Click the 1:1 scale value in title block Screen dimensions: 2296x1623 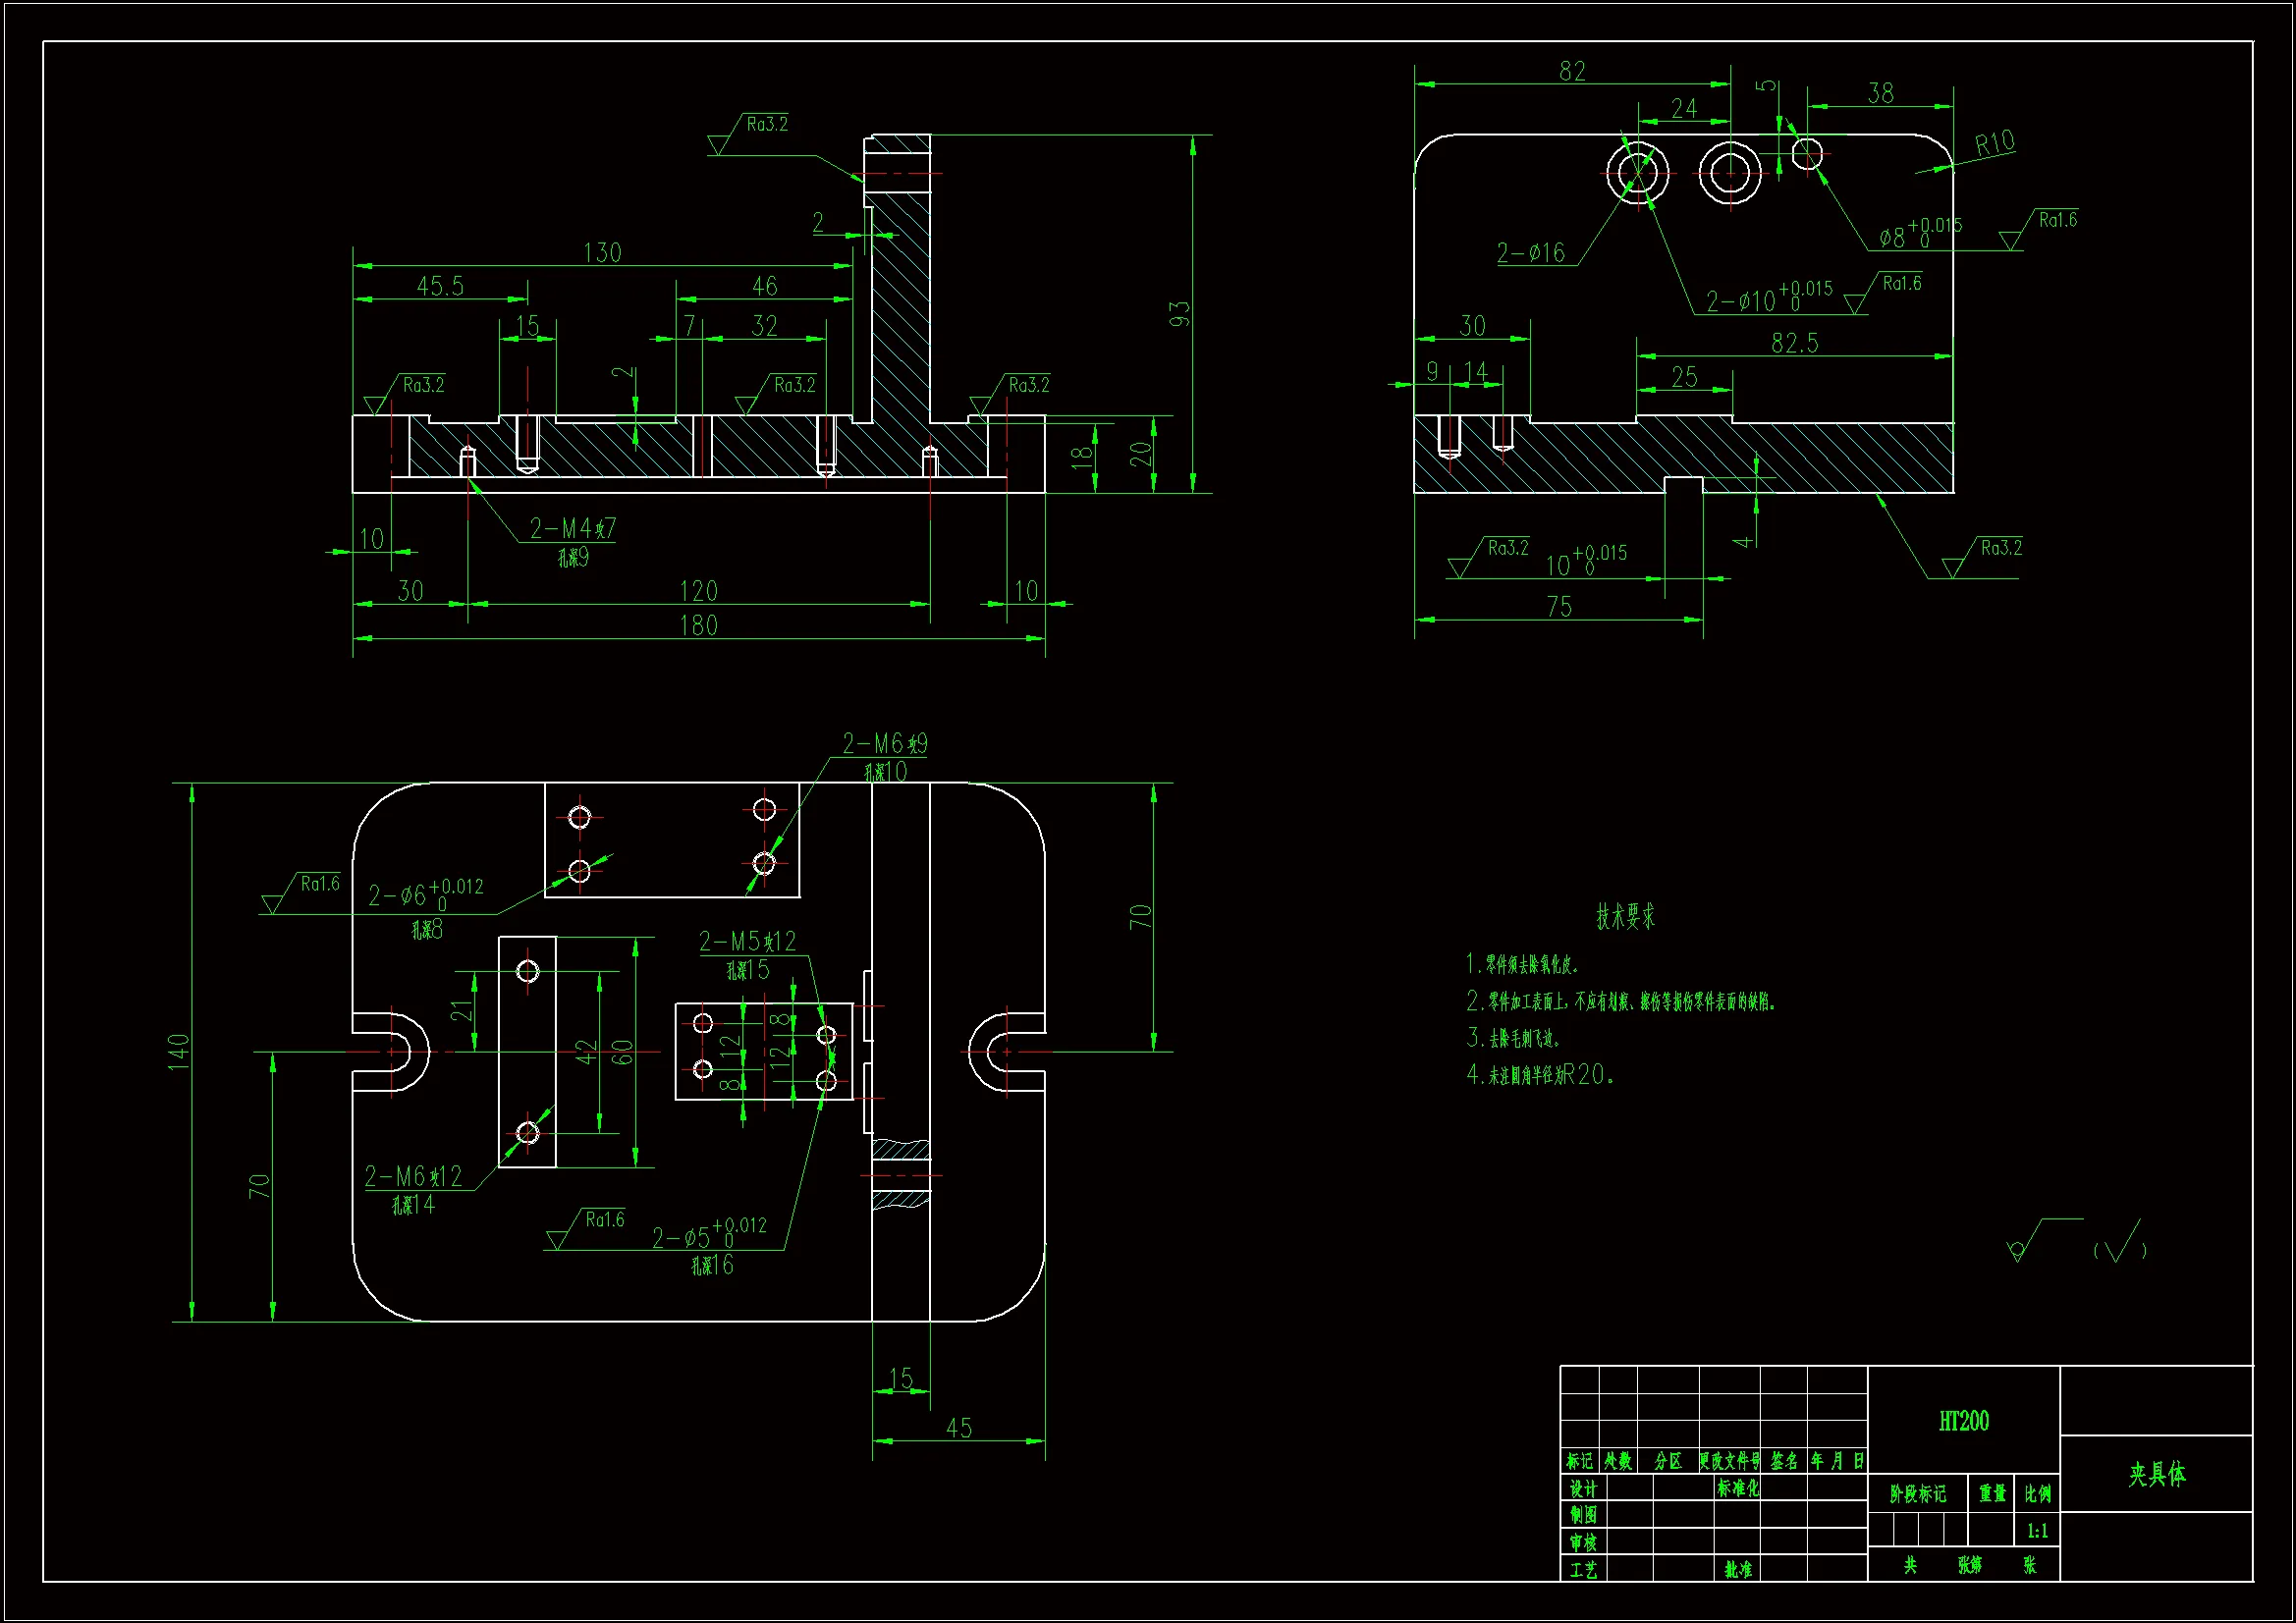(2036, 1531)
